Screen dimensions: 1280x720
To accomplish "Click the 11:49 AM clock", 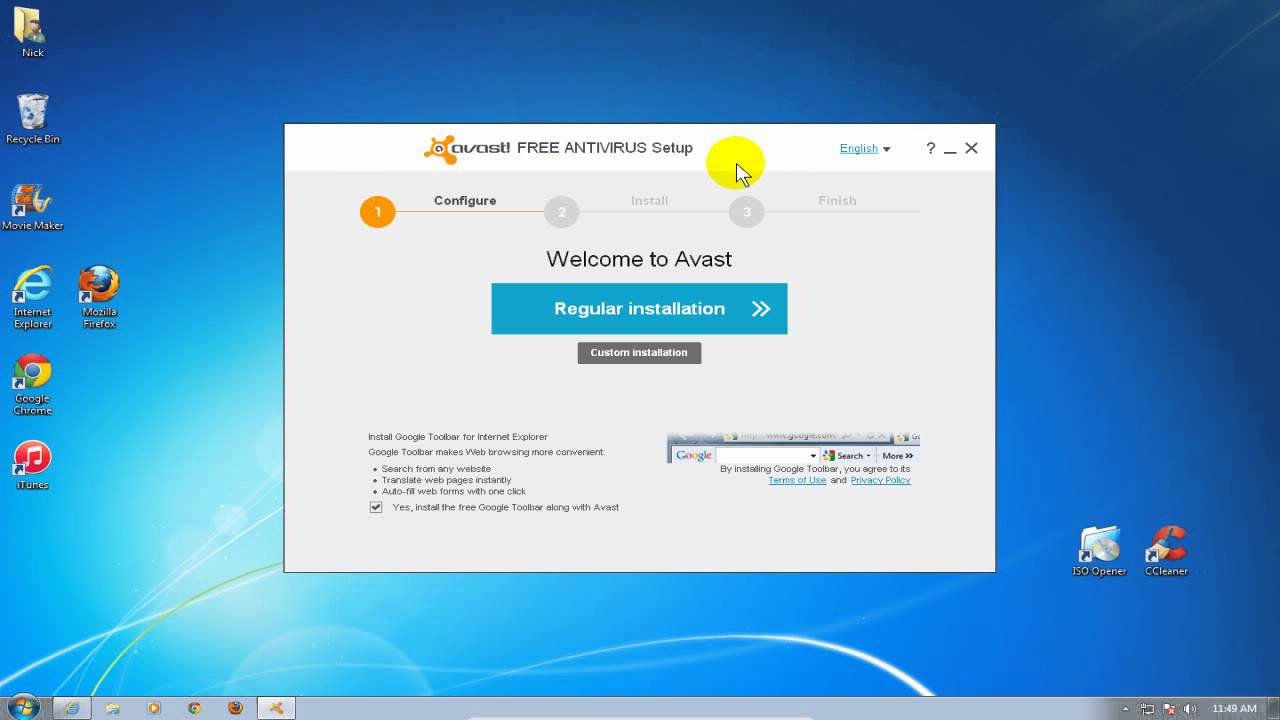I will (x=1234, y=709).
